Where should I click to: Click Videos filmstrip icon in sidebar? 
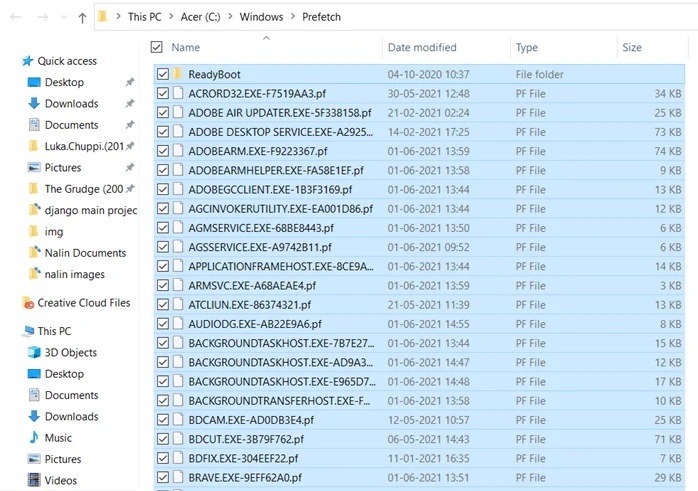tap(34, 480)
